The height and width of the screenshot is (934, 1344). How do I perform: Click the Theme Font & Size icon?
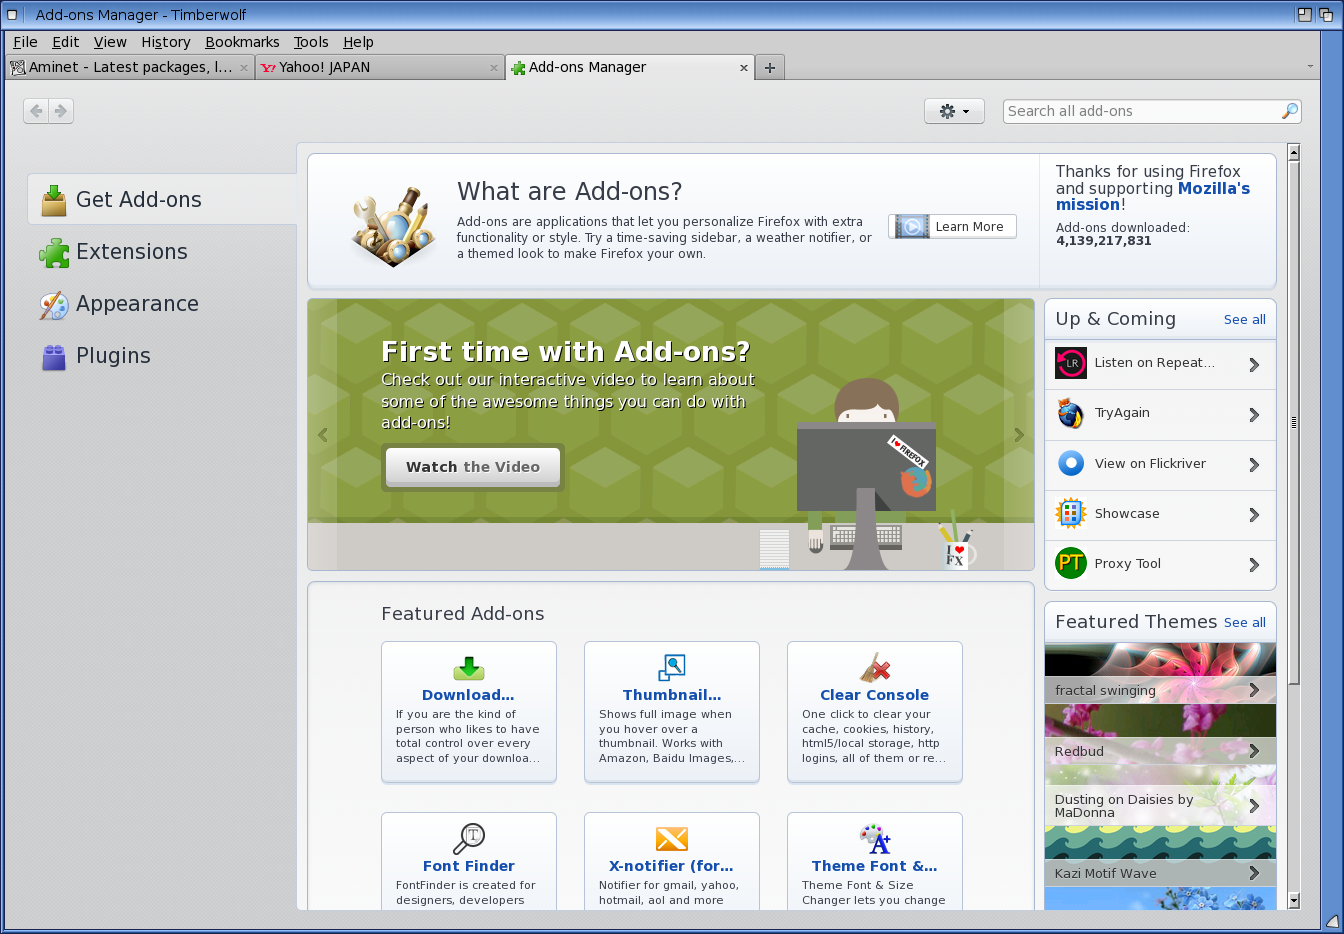coord(875,839)
